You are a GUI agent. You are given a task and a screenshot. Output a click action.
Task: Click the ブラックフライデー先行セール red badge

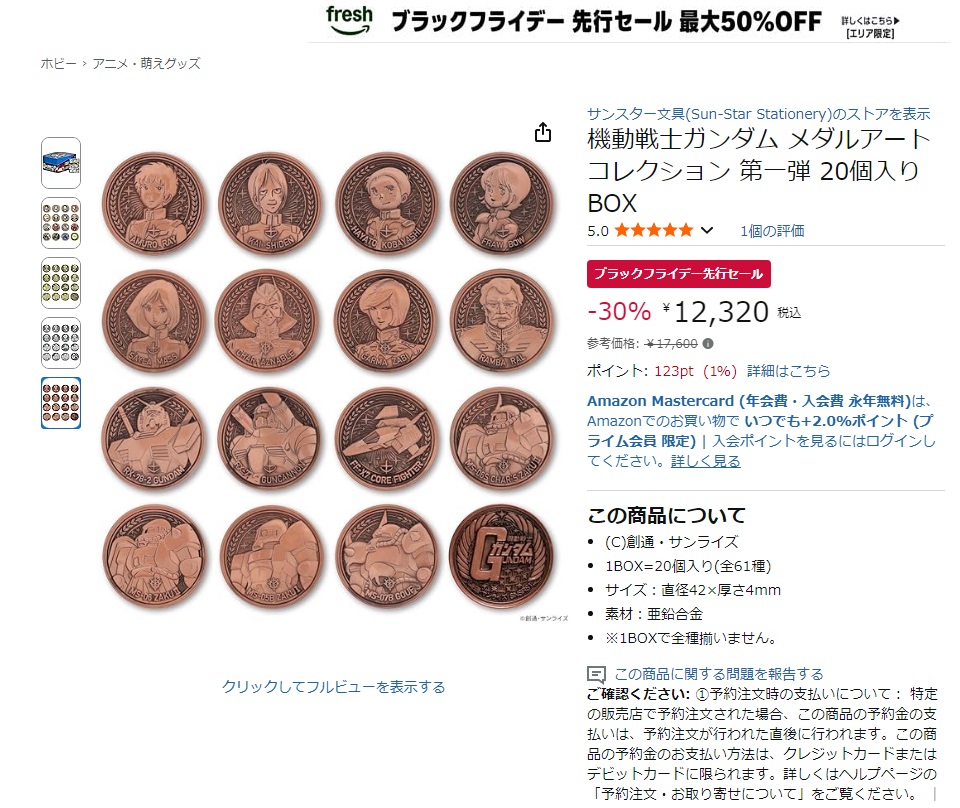coord(678,274)
